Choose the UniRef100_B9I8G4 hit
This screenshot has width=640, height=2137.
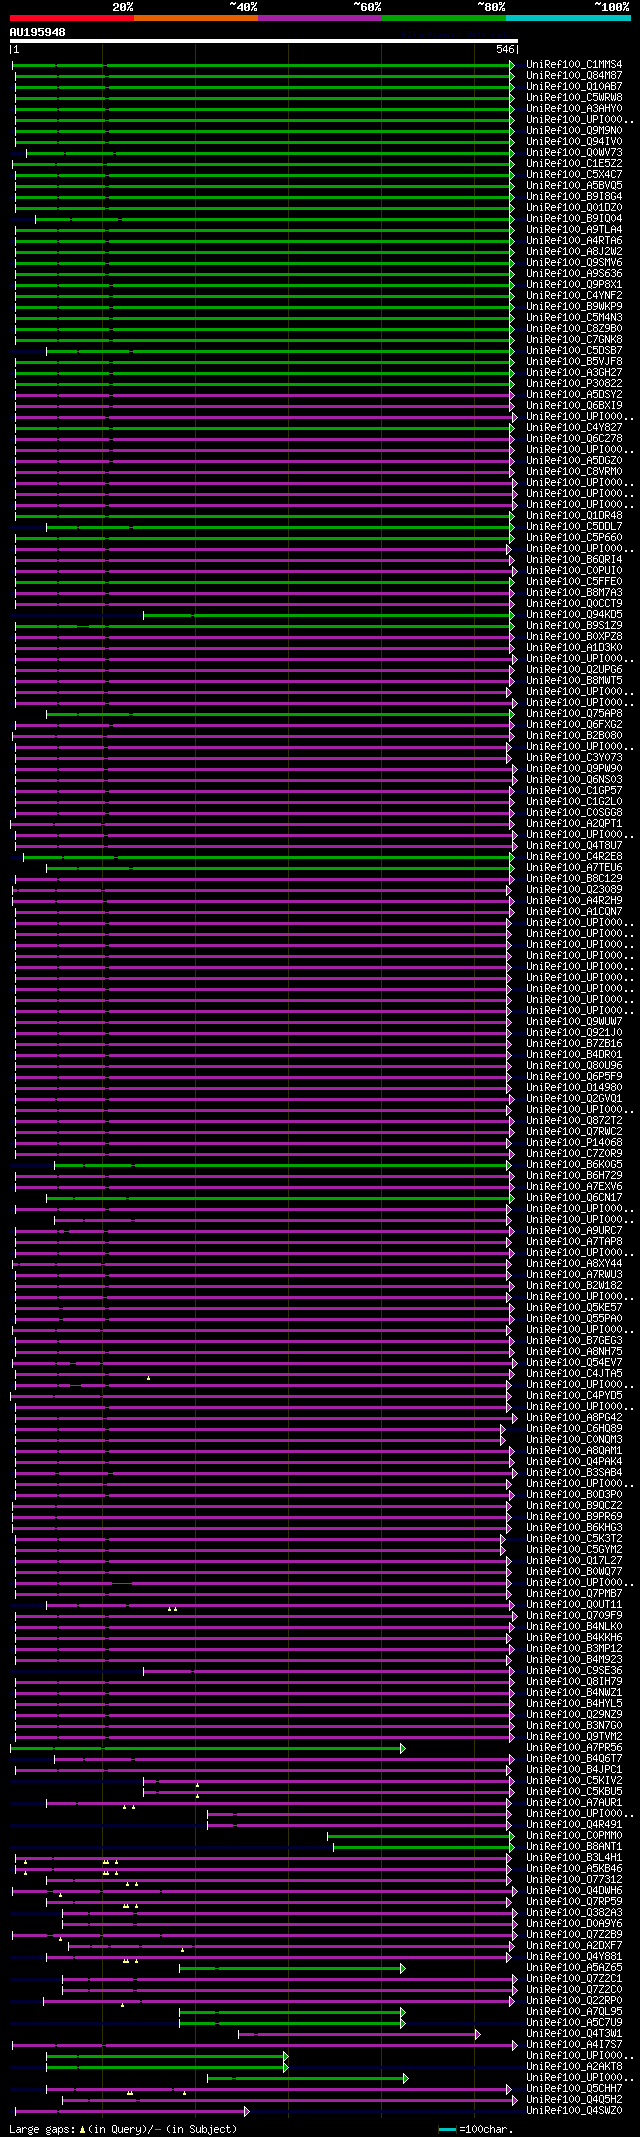point(574,197)
